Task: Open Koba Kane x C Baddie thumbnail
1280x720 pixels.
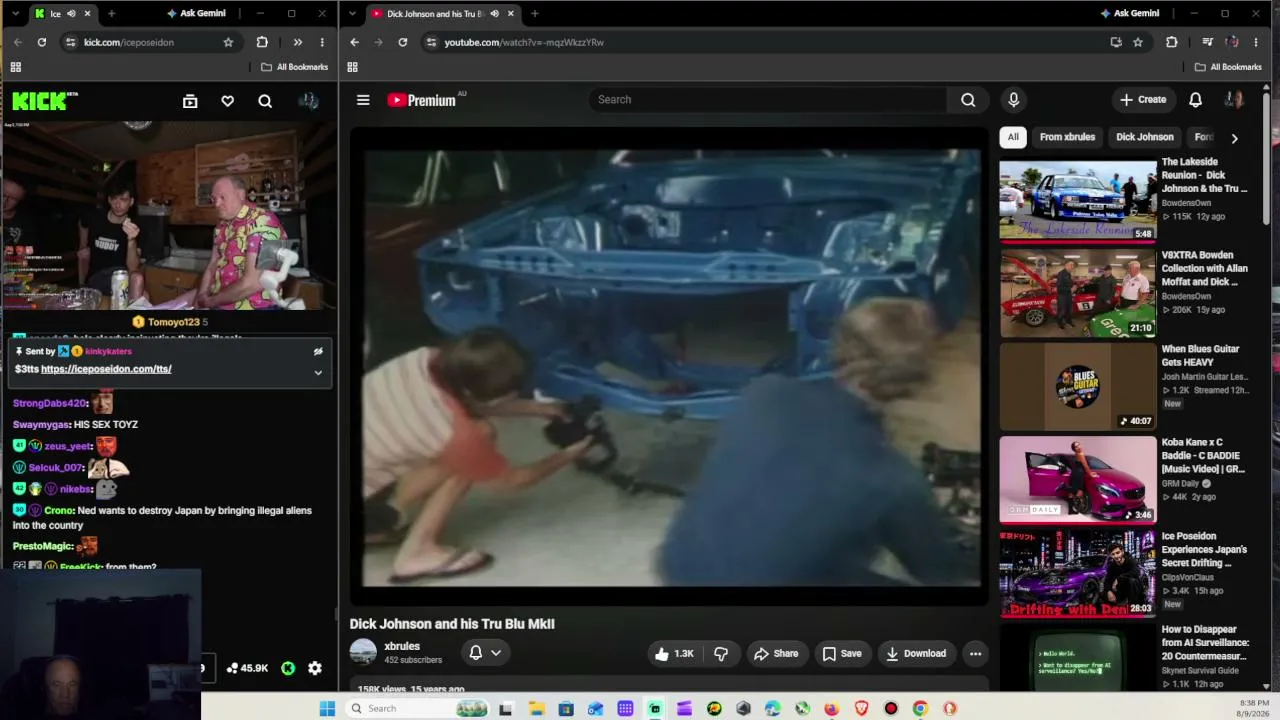Action: click(x=1078, y=480)
